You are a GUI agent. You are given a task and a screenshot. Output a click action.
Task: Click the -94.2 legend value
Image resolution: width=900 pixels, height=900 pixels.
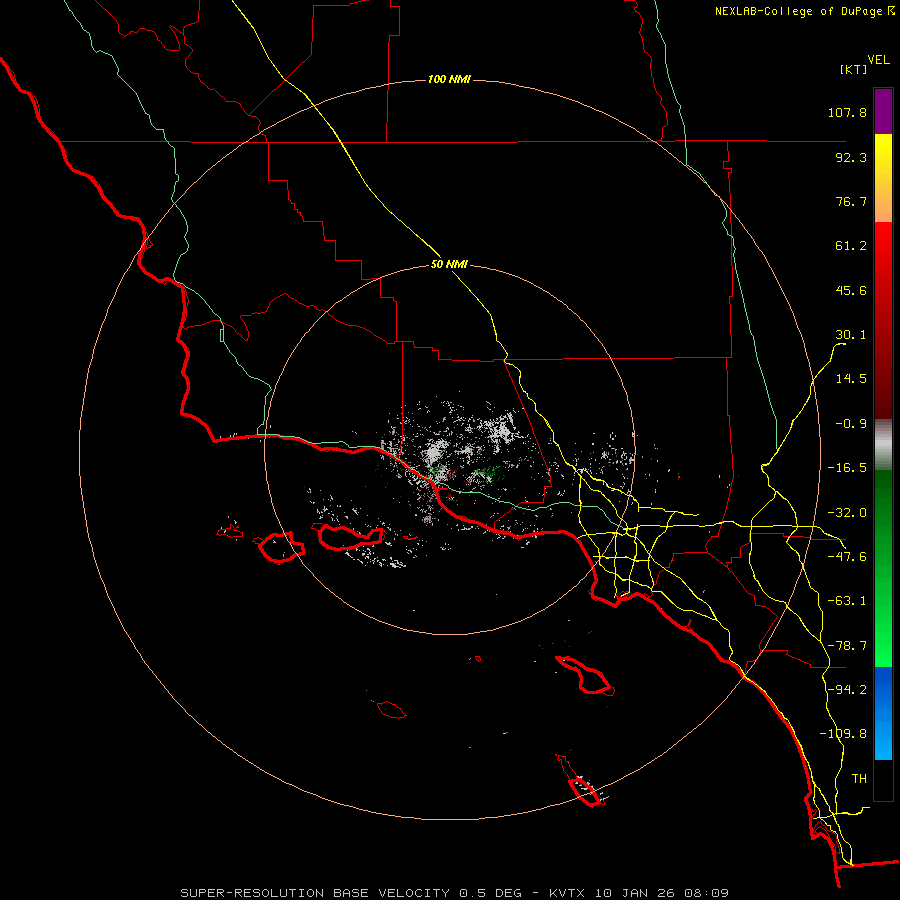click(x=847, y=690)
